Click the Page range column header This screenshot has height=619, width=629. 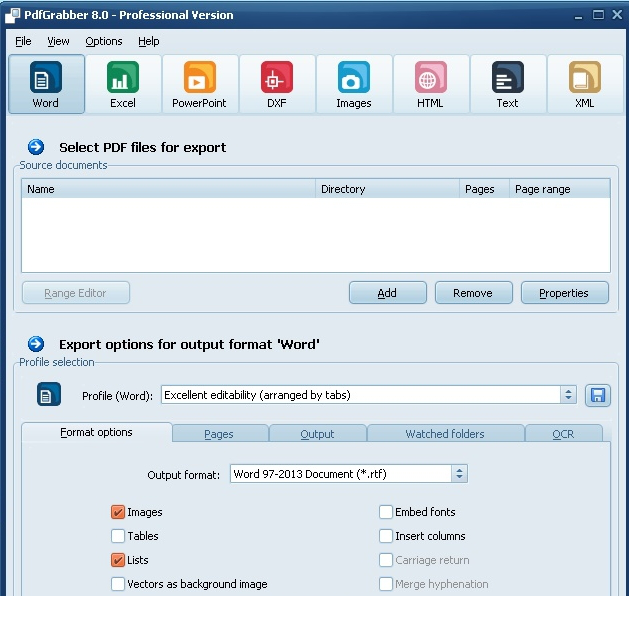(x=560, y=189)
